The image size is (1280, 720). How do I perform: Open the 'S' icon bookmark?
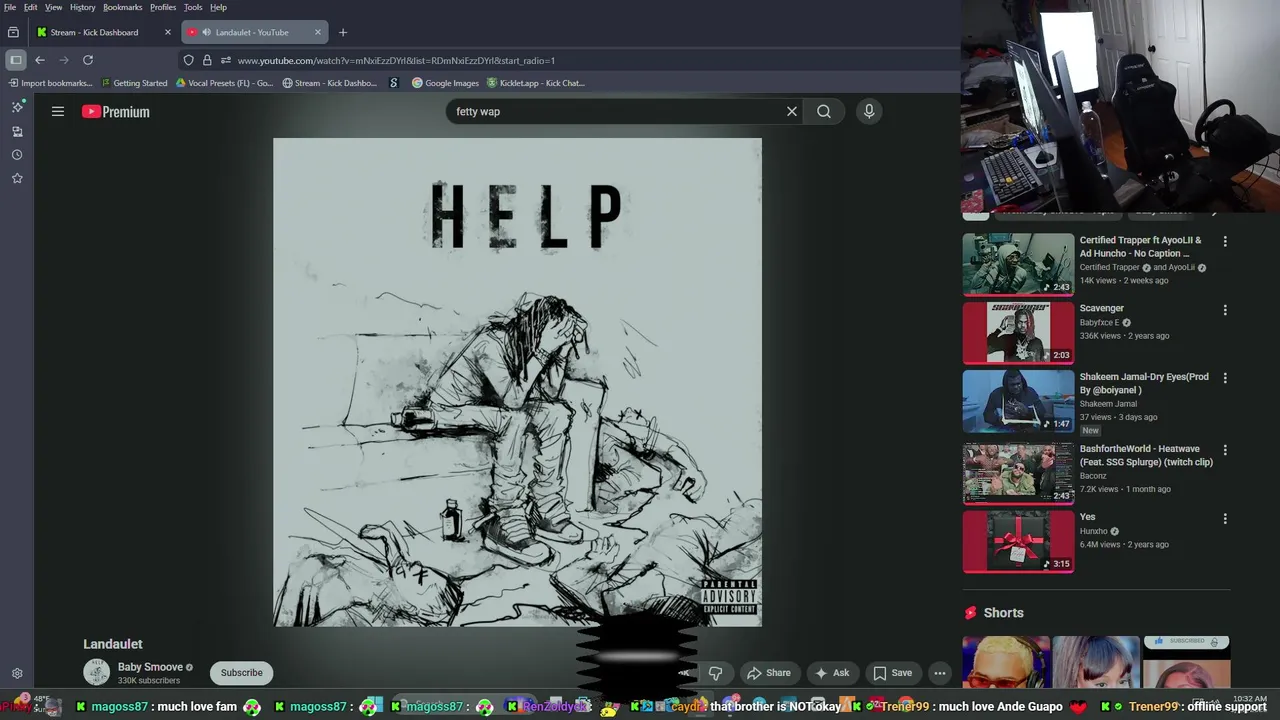pos(394,83)
